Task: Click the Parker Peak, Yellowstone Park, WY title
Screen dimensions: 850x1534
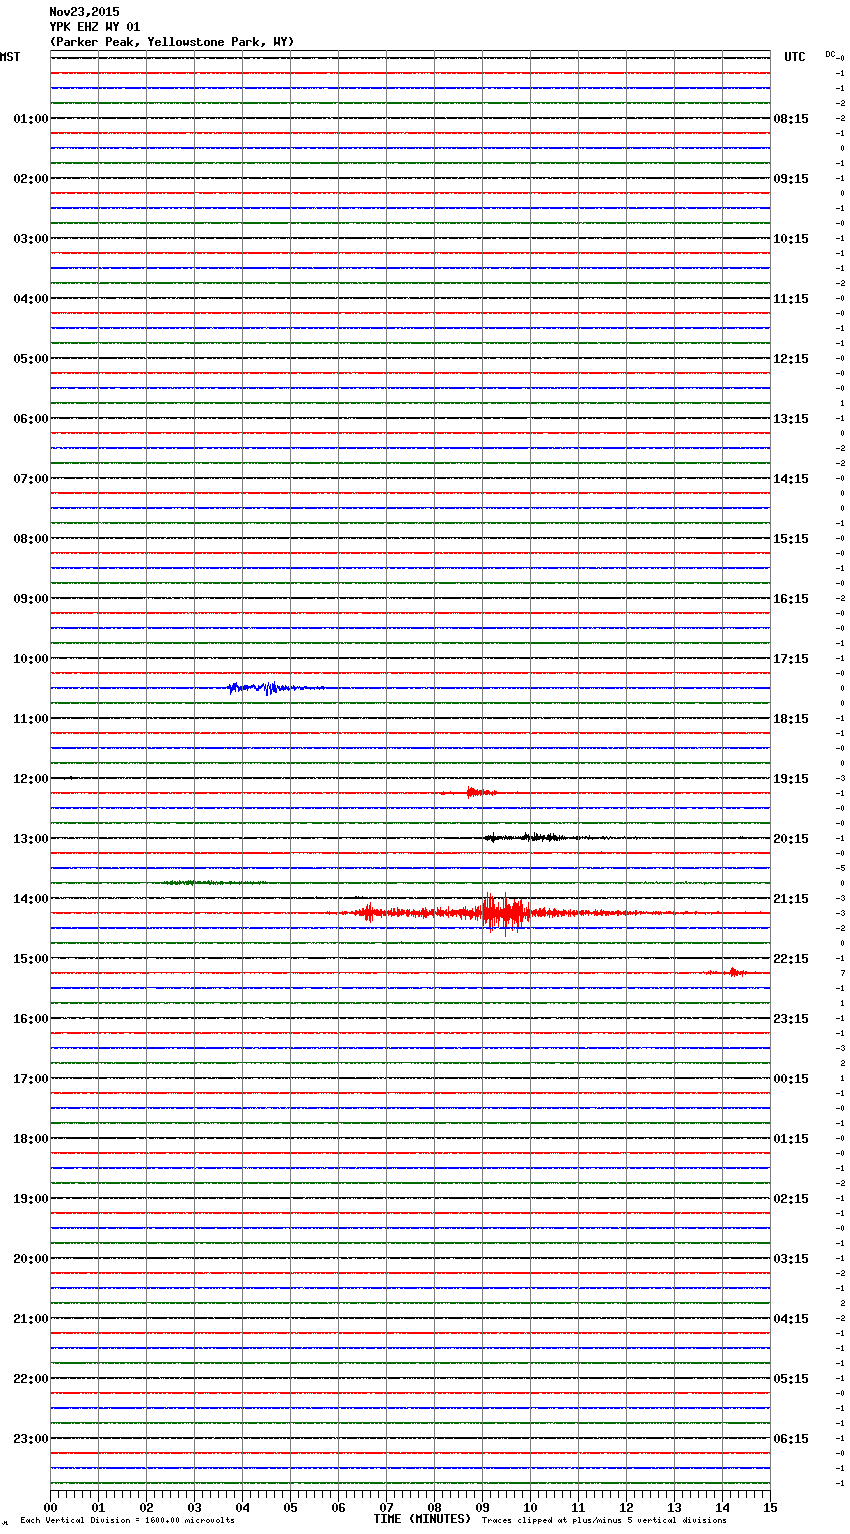Action: pos(172,42)
